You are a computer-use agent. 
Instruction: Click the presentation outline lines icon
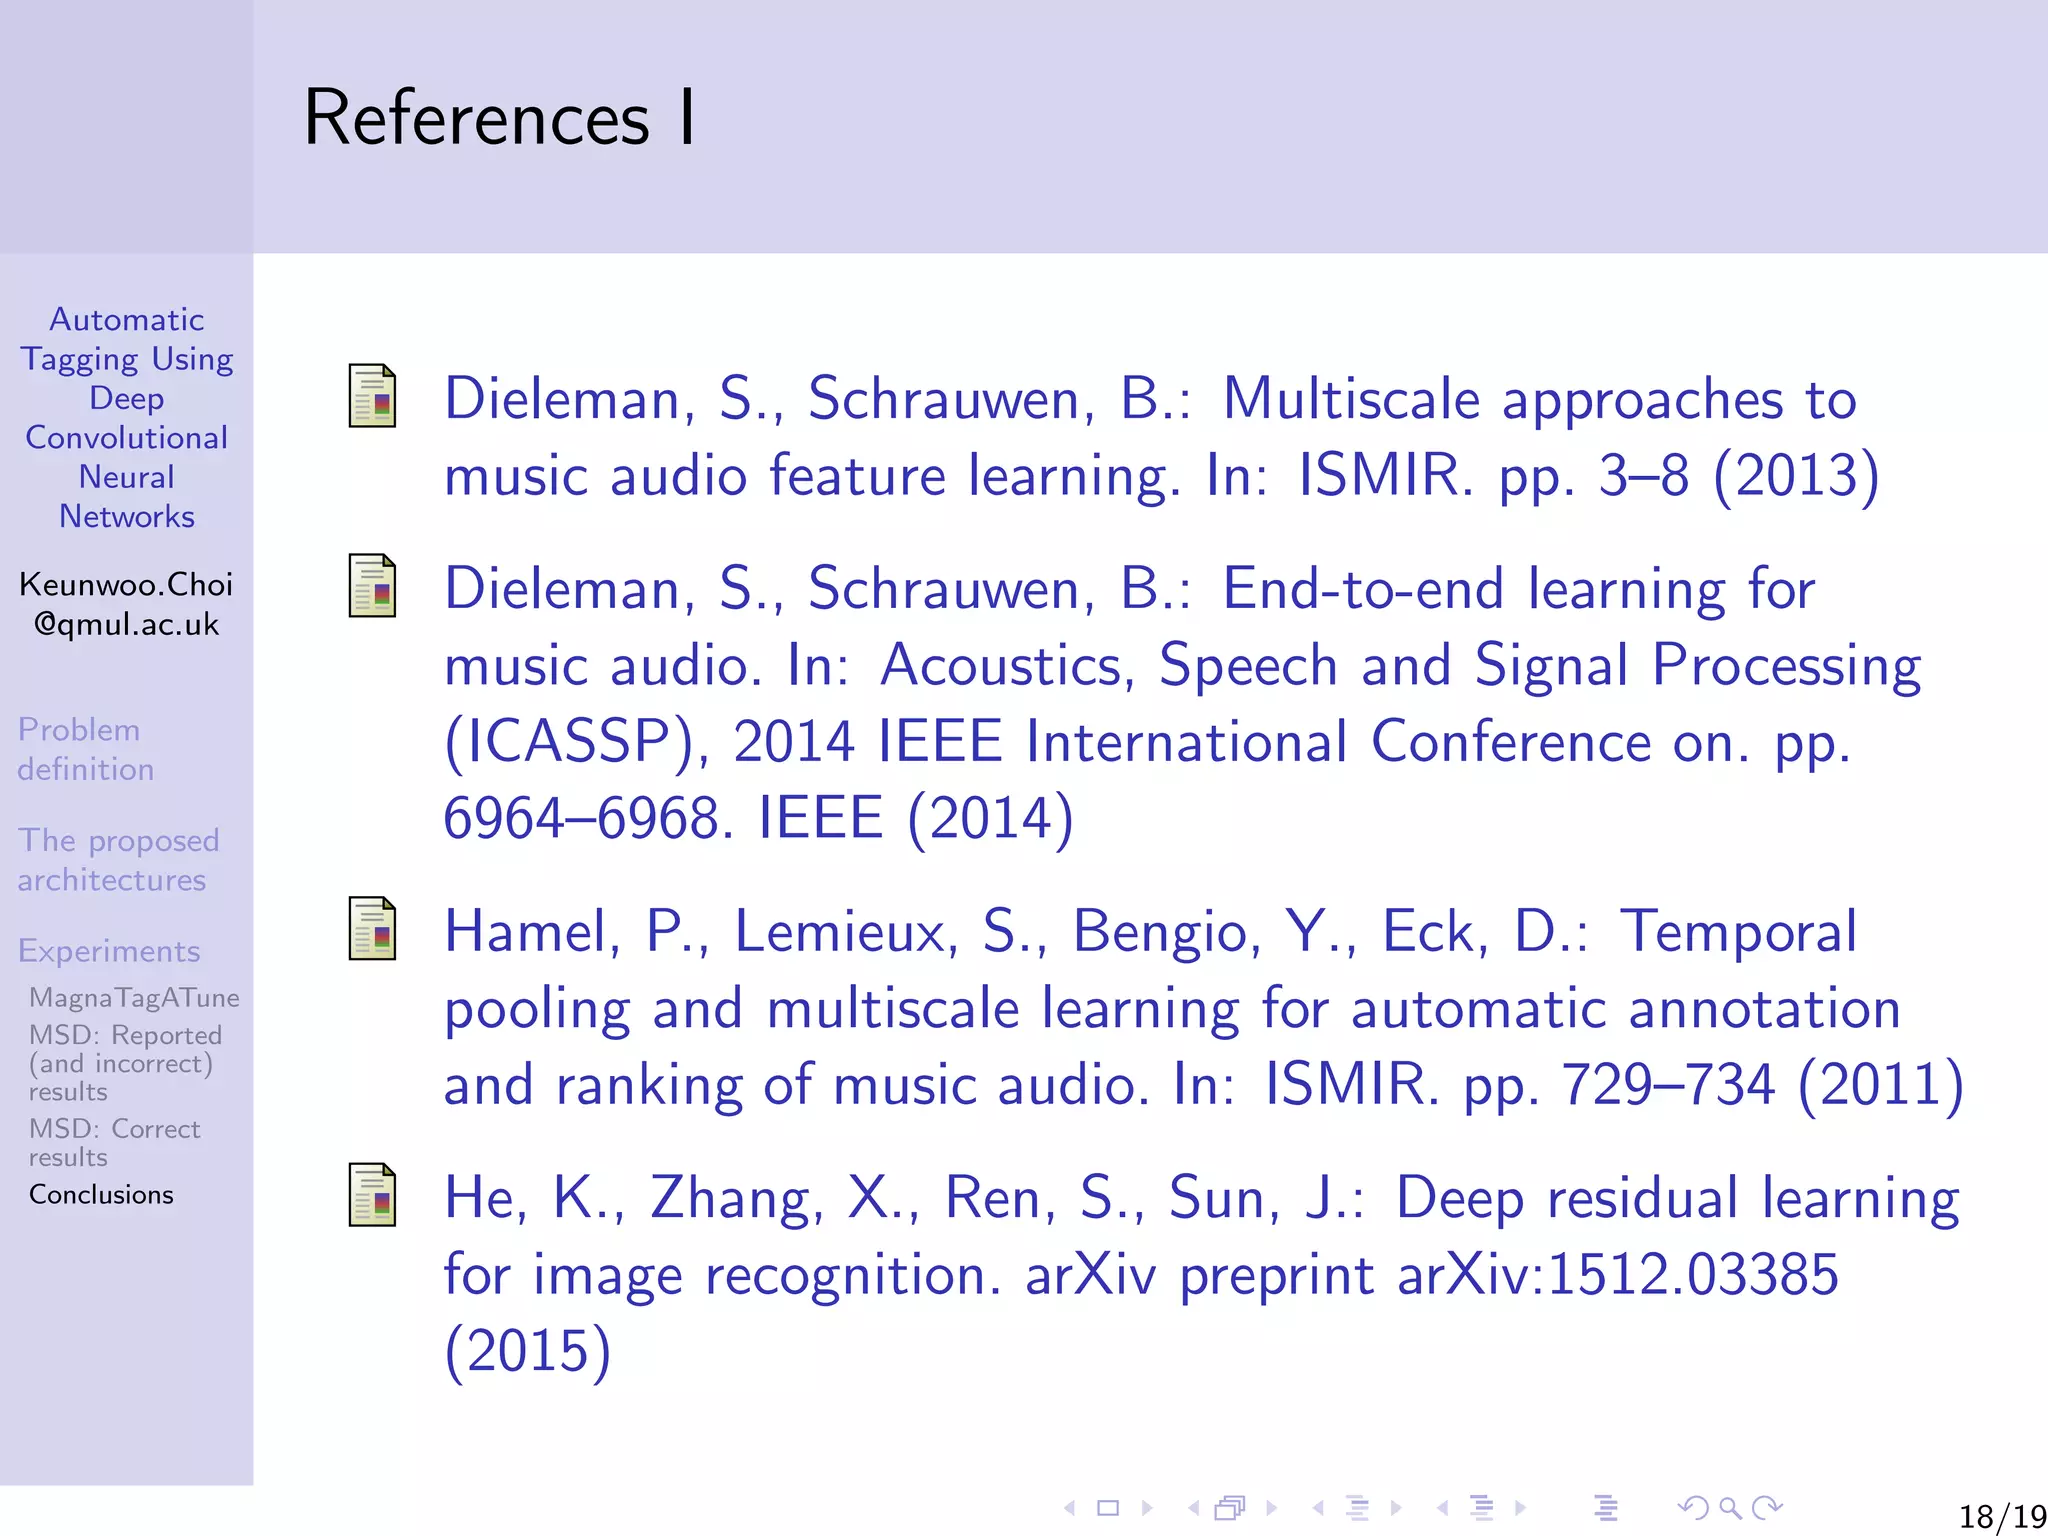click(1606, 1508)
